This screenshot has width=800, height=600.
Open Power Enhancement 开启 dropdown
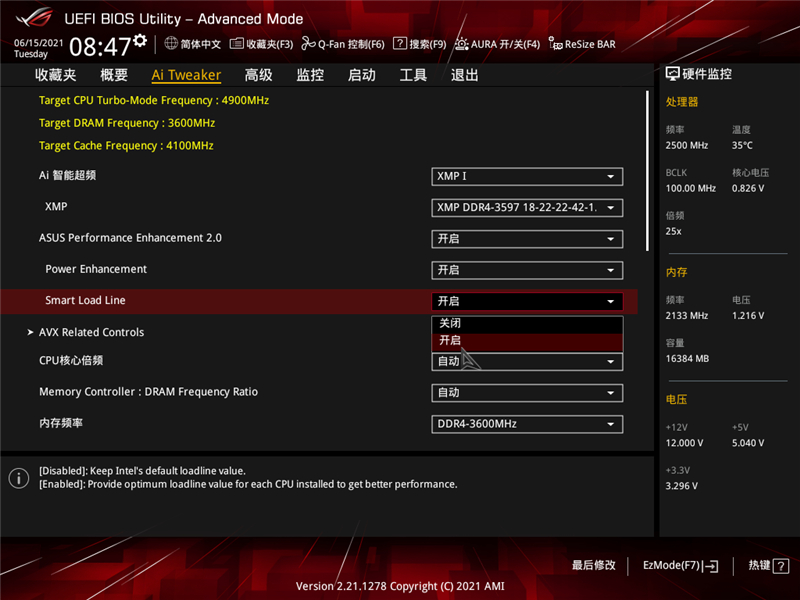tap(527, 270)
